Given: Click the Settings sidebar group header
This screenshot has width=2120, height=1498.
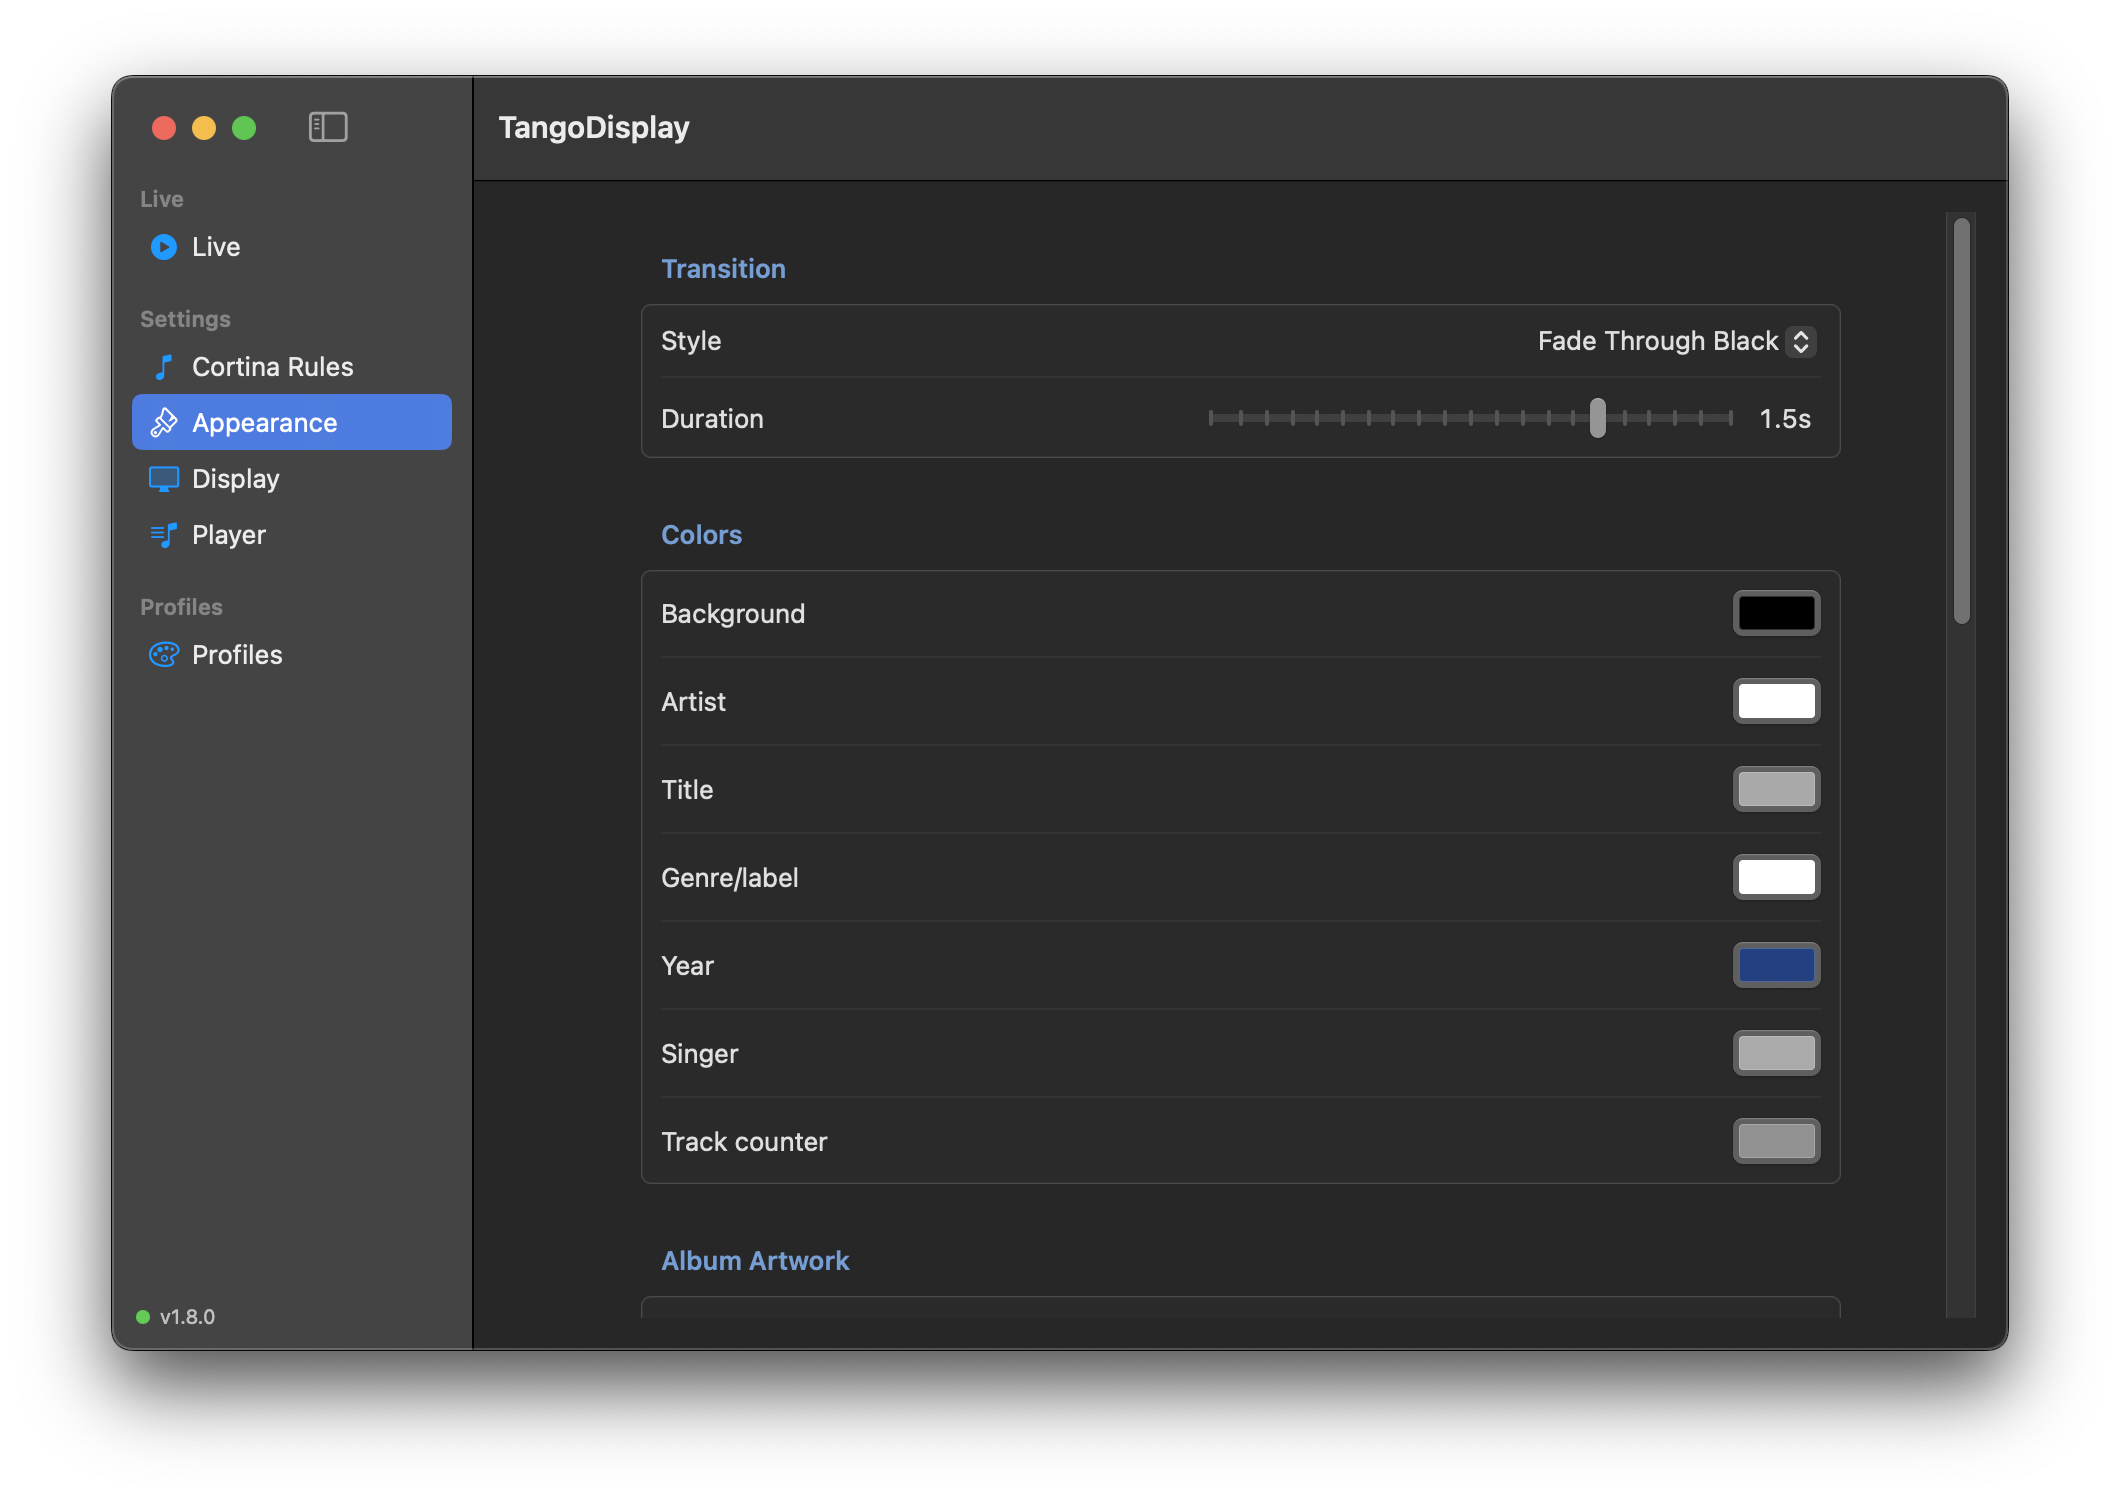Looking at the screenshot, I should 185,319.
